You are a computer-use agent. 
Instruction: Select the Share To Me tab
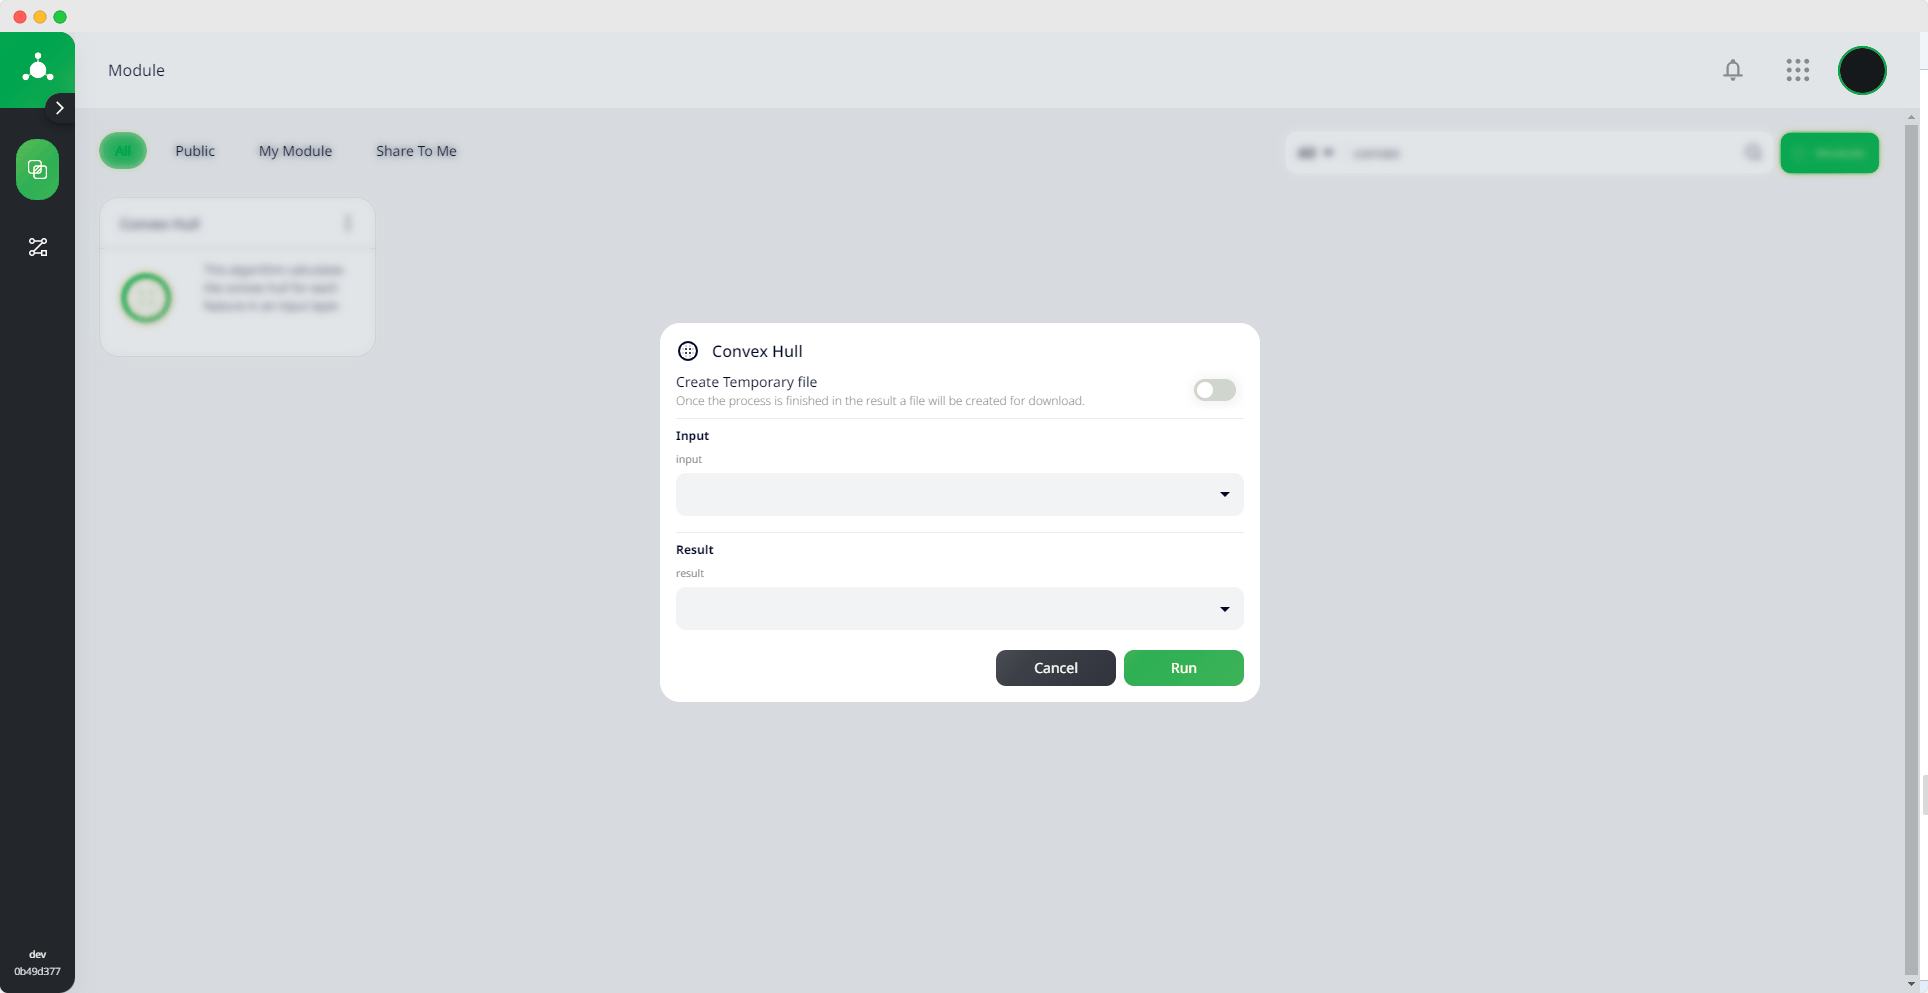[x=416, y=151]
